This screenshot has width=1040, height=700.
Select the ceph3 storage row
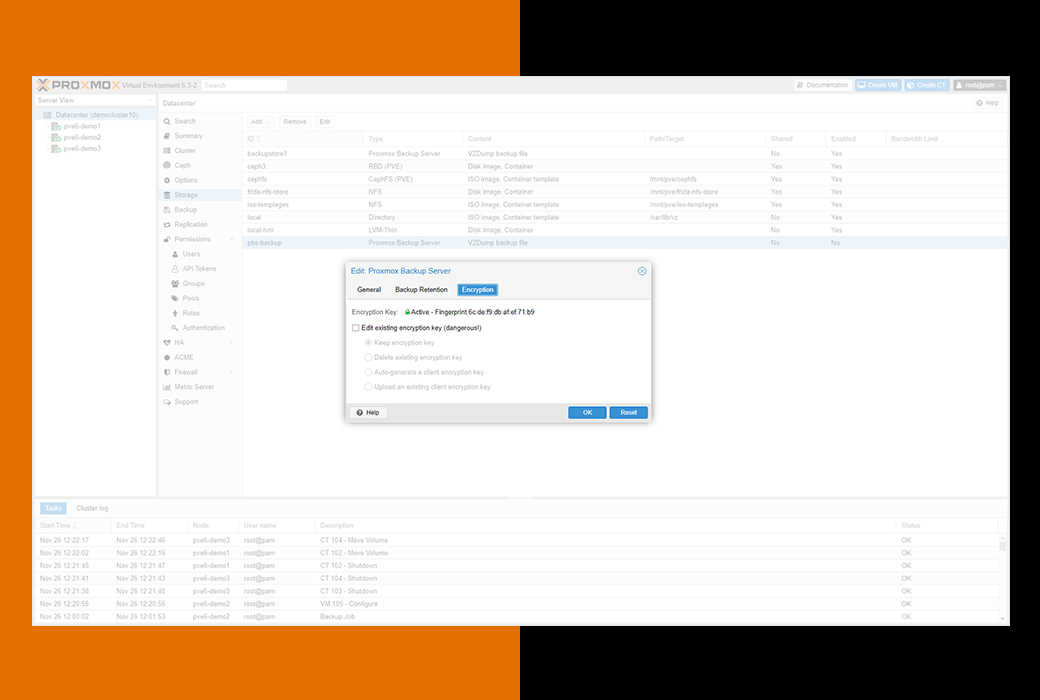(x=625, y=167)
